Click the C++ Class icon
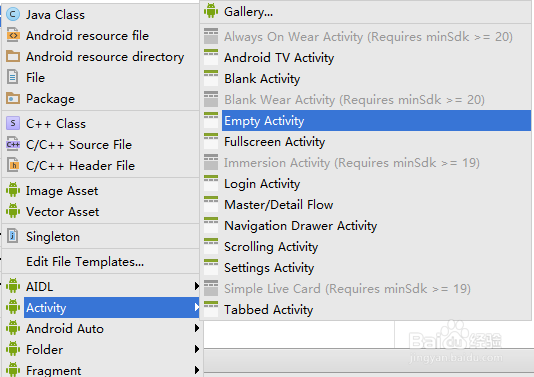This screenshot has width=534, height=377. click(x=13, y=123)
